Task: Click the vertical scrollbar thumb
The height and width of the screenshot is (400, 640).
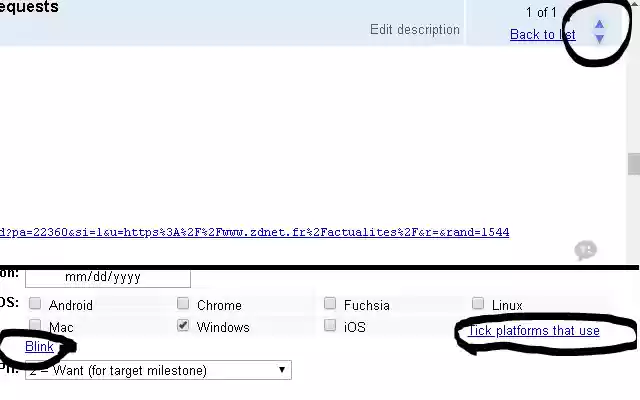Action: pyautogui.click(x=633, y=165)
